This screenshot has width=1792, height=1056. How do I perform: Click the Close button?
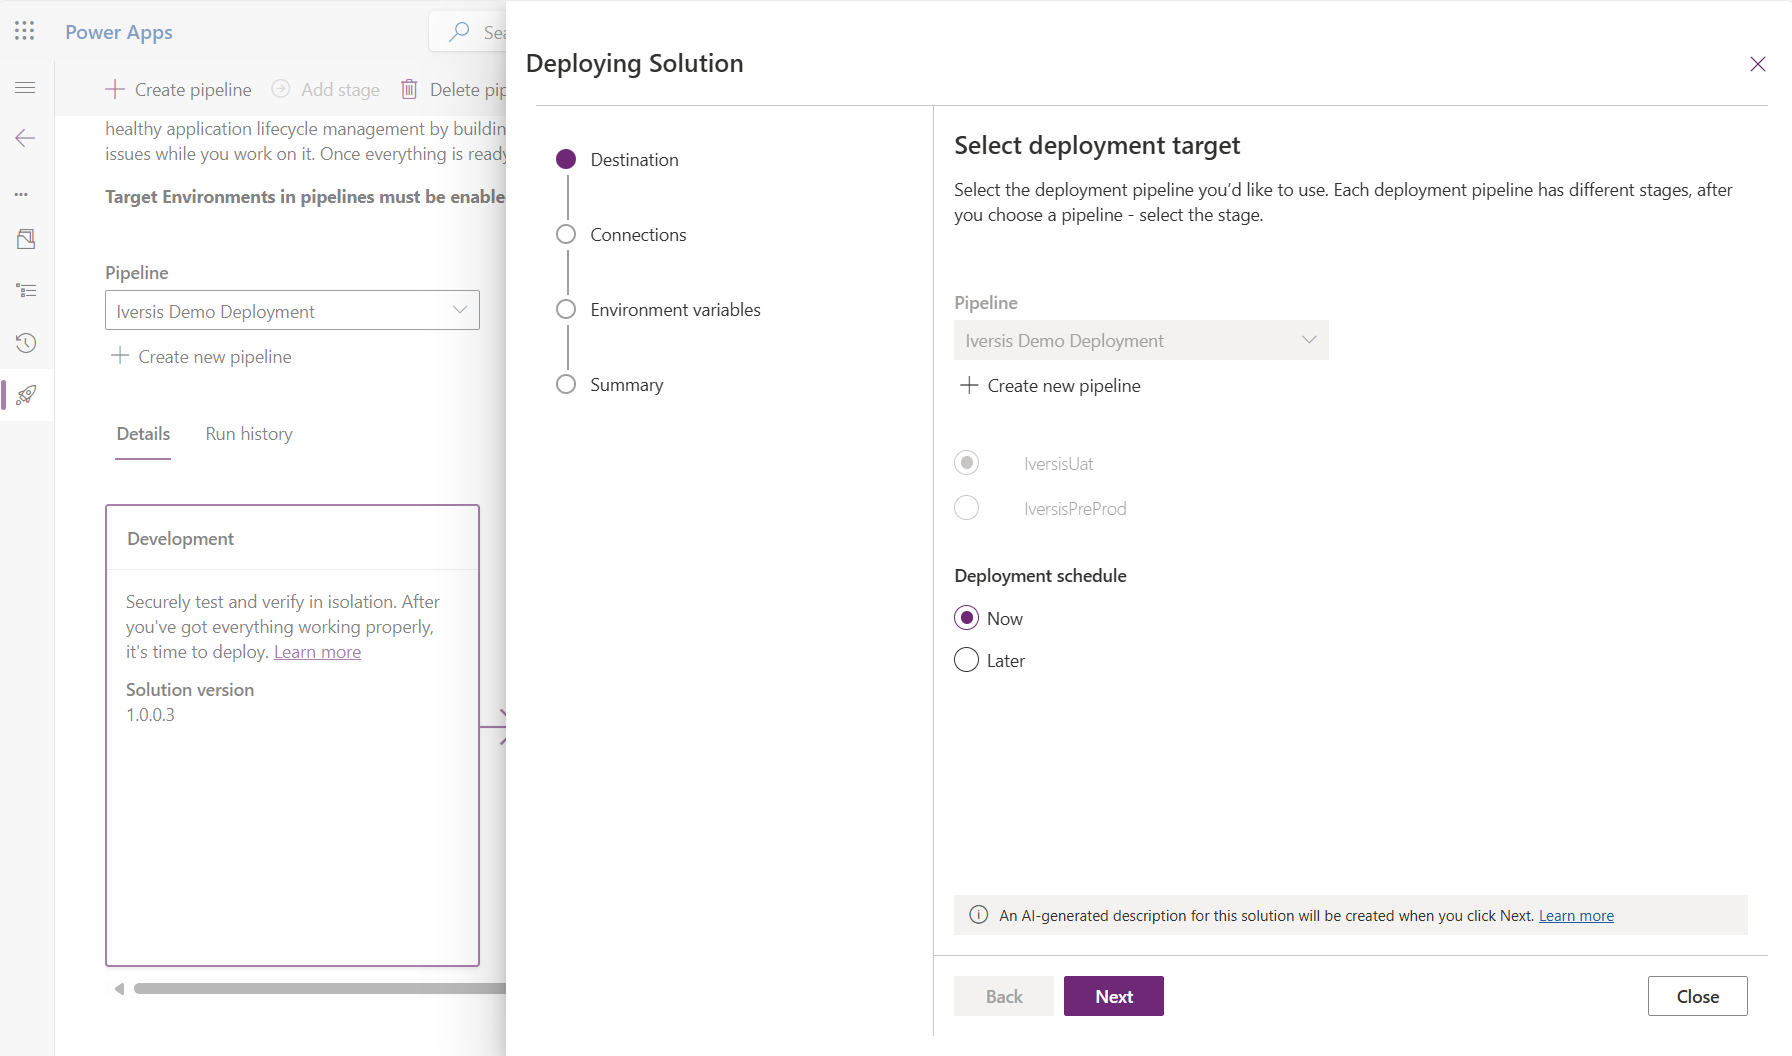[1698, 996]
